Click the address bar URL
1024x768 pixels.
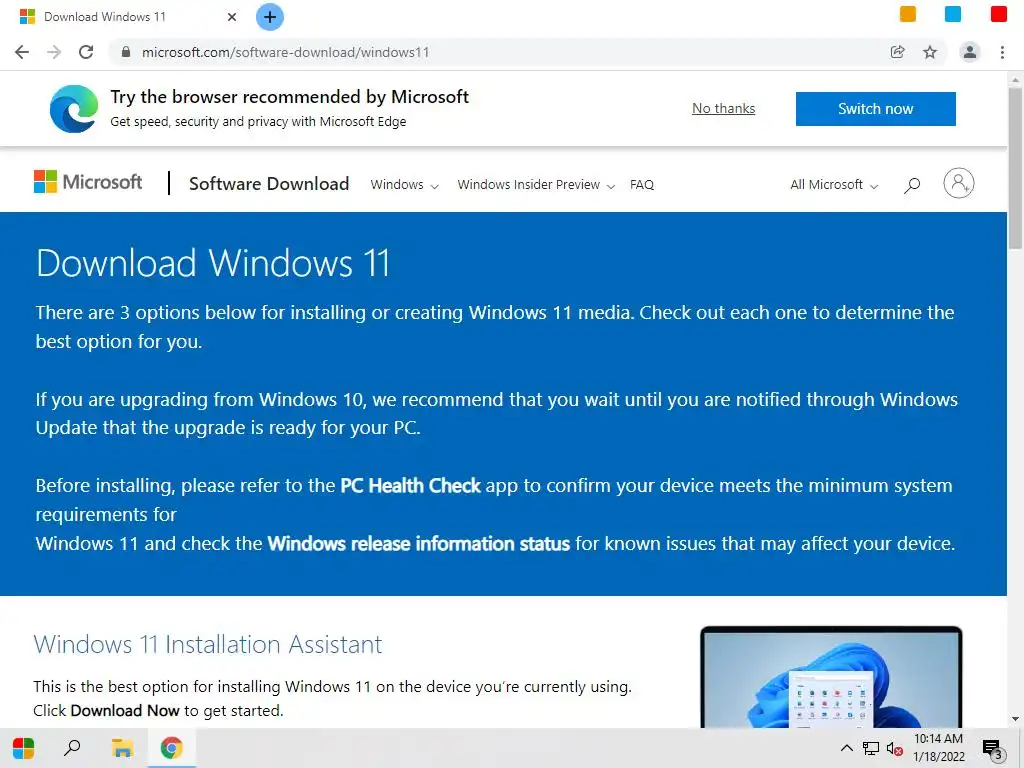click(x=285, y=52)
